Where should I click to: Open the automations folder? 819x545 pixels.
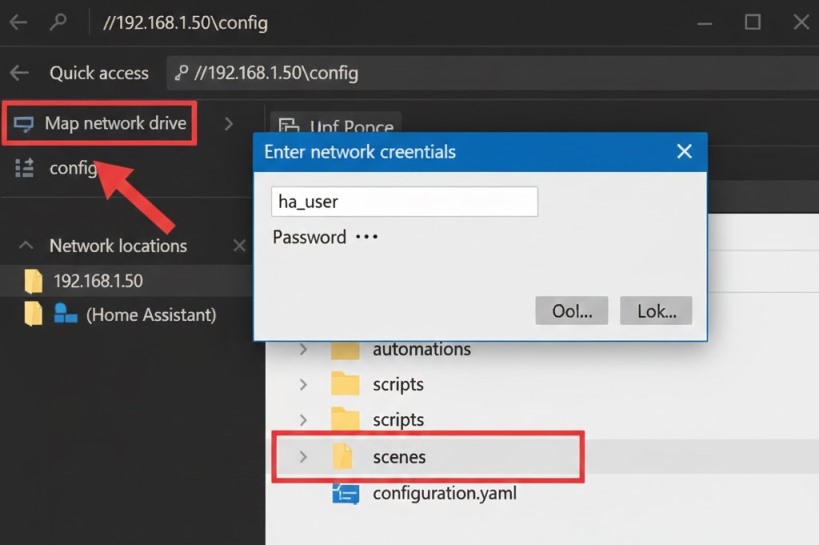click(x=422, y=349)
